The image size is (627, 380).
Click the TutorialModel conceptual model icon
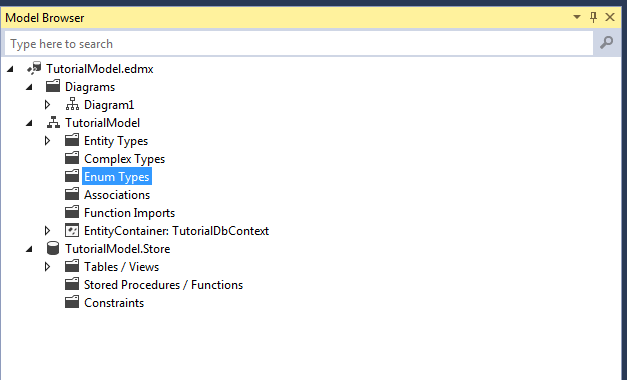[x=53, y=122]
